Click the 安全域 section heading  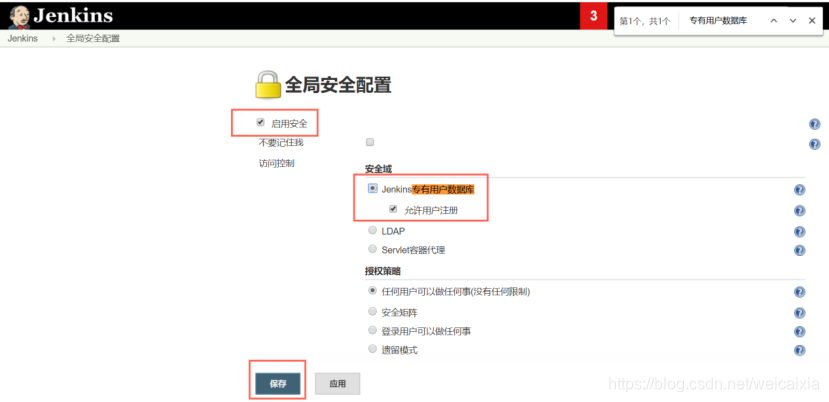point(378,169)
